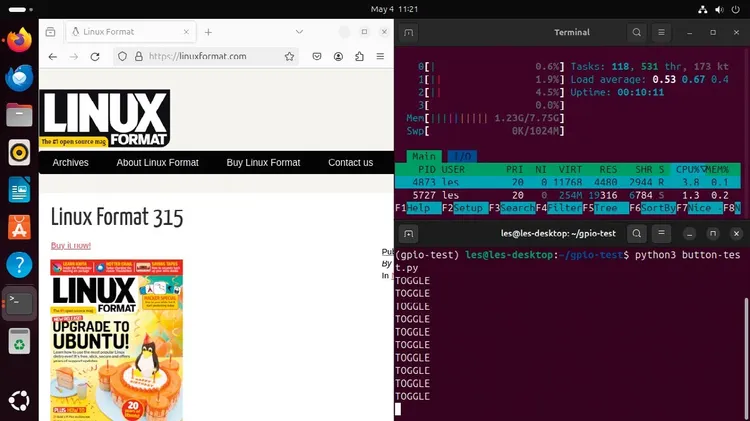Click search icon in gpio-test terminal
The height and width of the screenshot is (421, 750).
pyautogui.click(x=637, y=234)
